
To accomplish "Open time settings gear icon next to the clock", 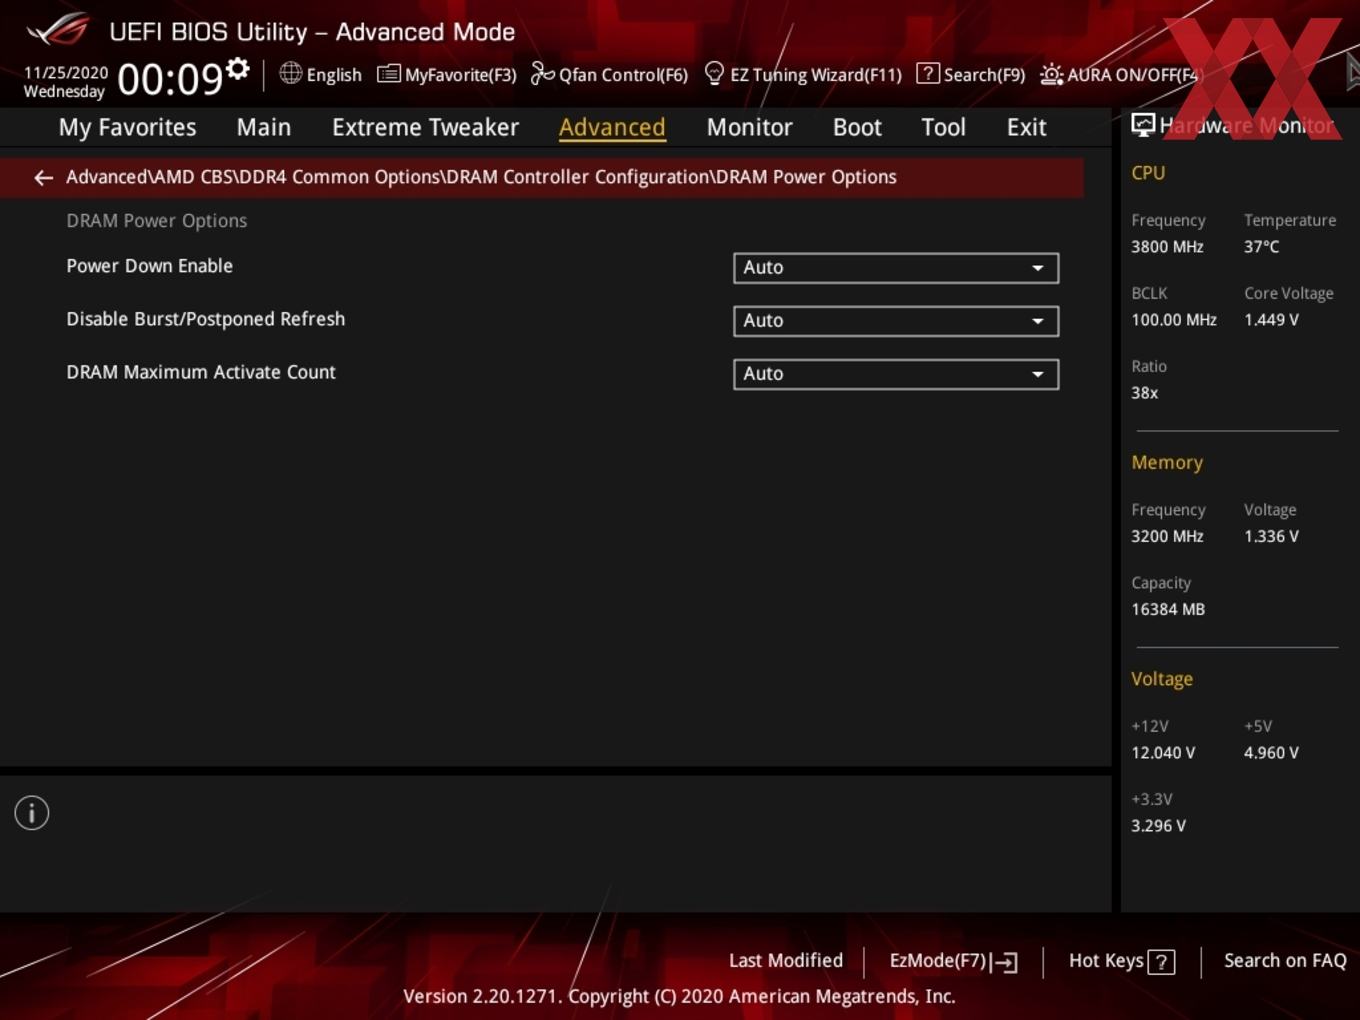I will (x=238, y=68).
